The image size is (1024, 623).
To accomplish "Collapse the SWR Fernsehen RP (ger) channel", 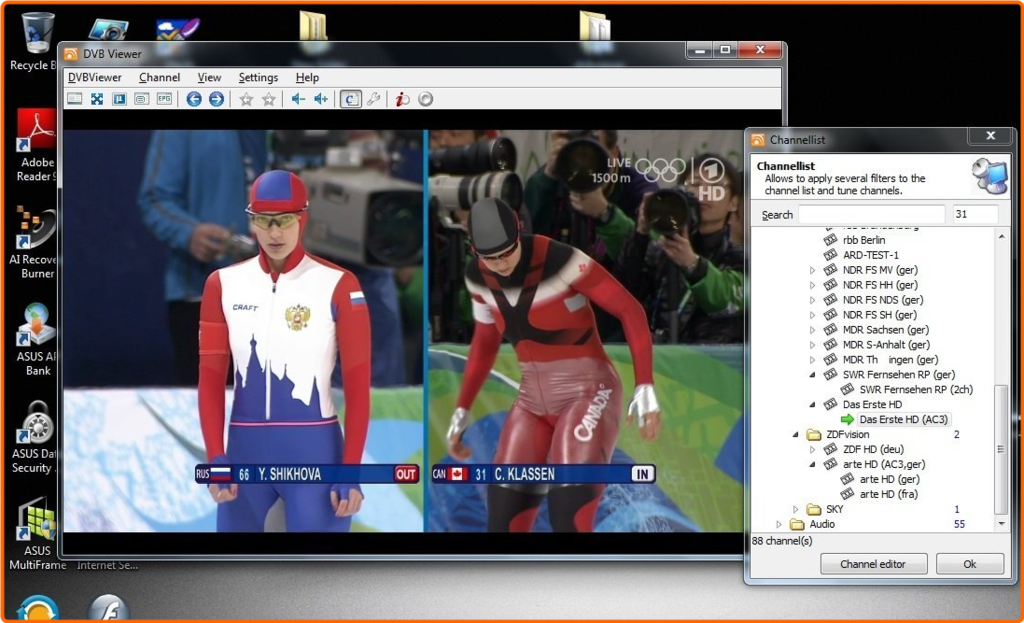I will coord(812,375).
